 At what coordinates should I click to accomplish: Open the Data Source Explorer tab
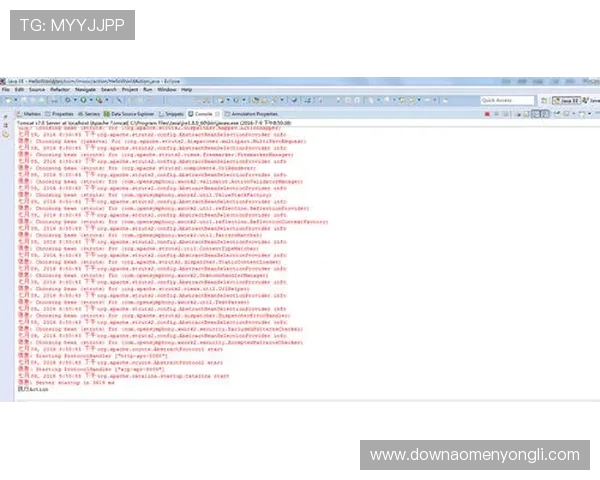[131, 114]
